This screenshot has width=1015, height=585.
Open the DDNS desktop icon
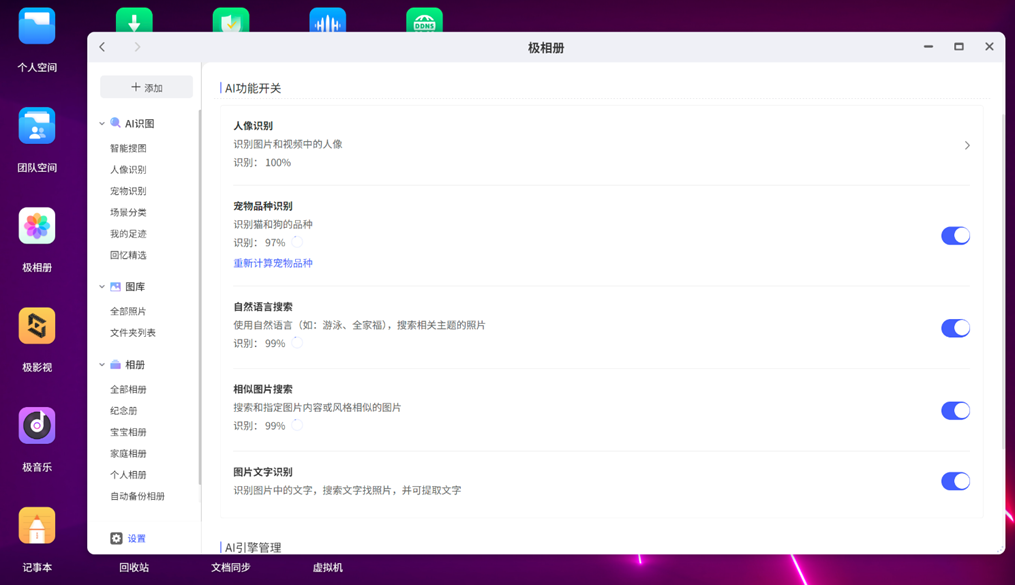pos(425,20)
